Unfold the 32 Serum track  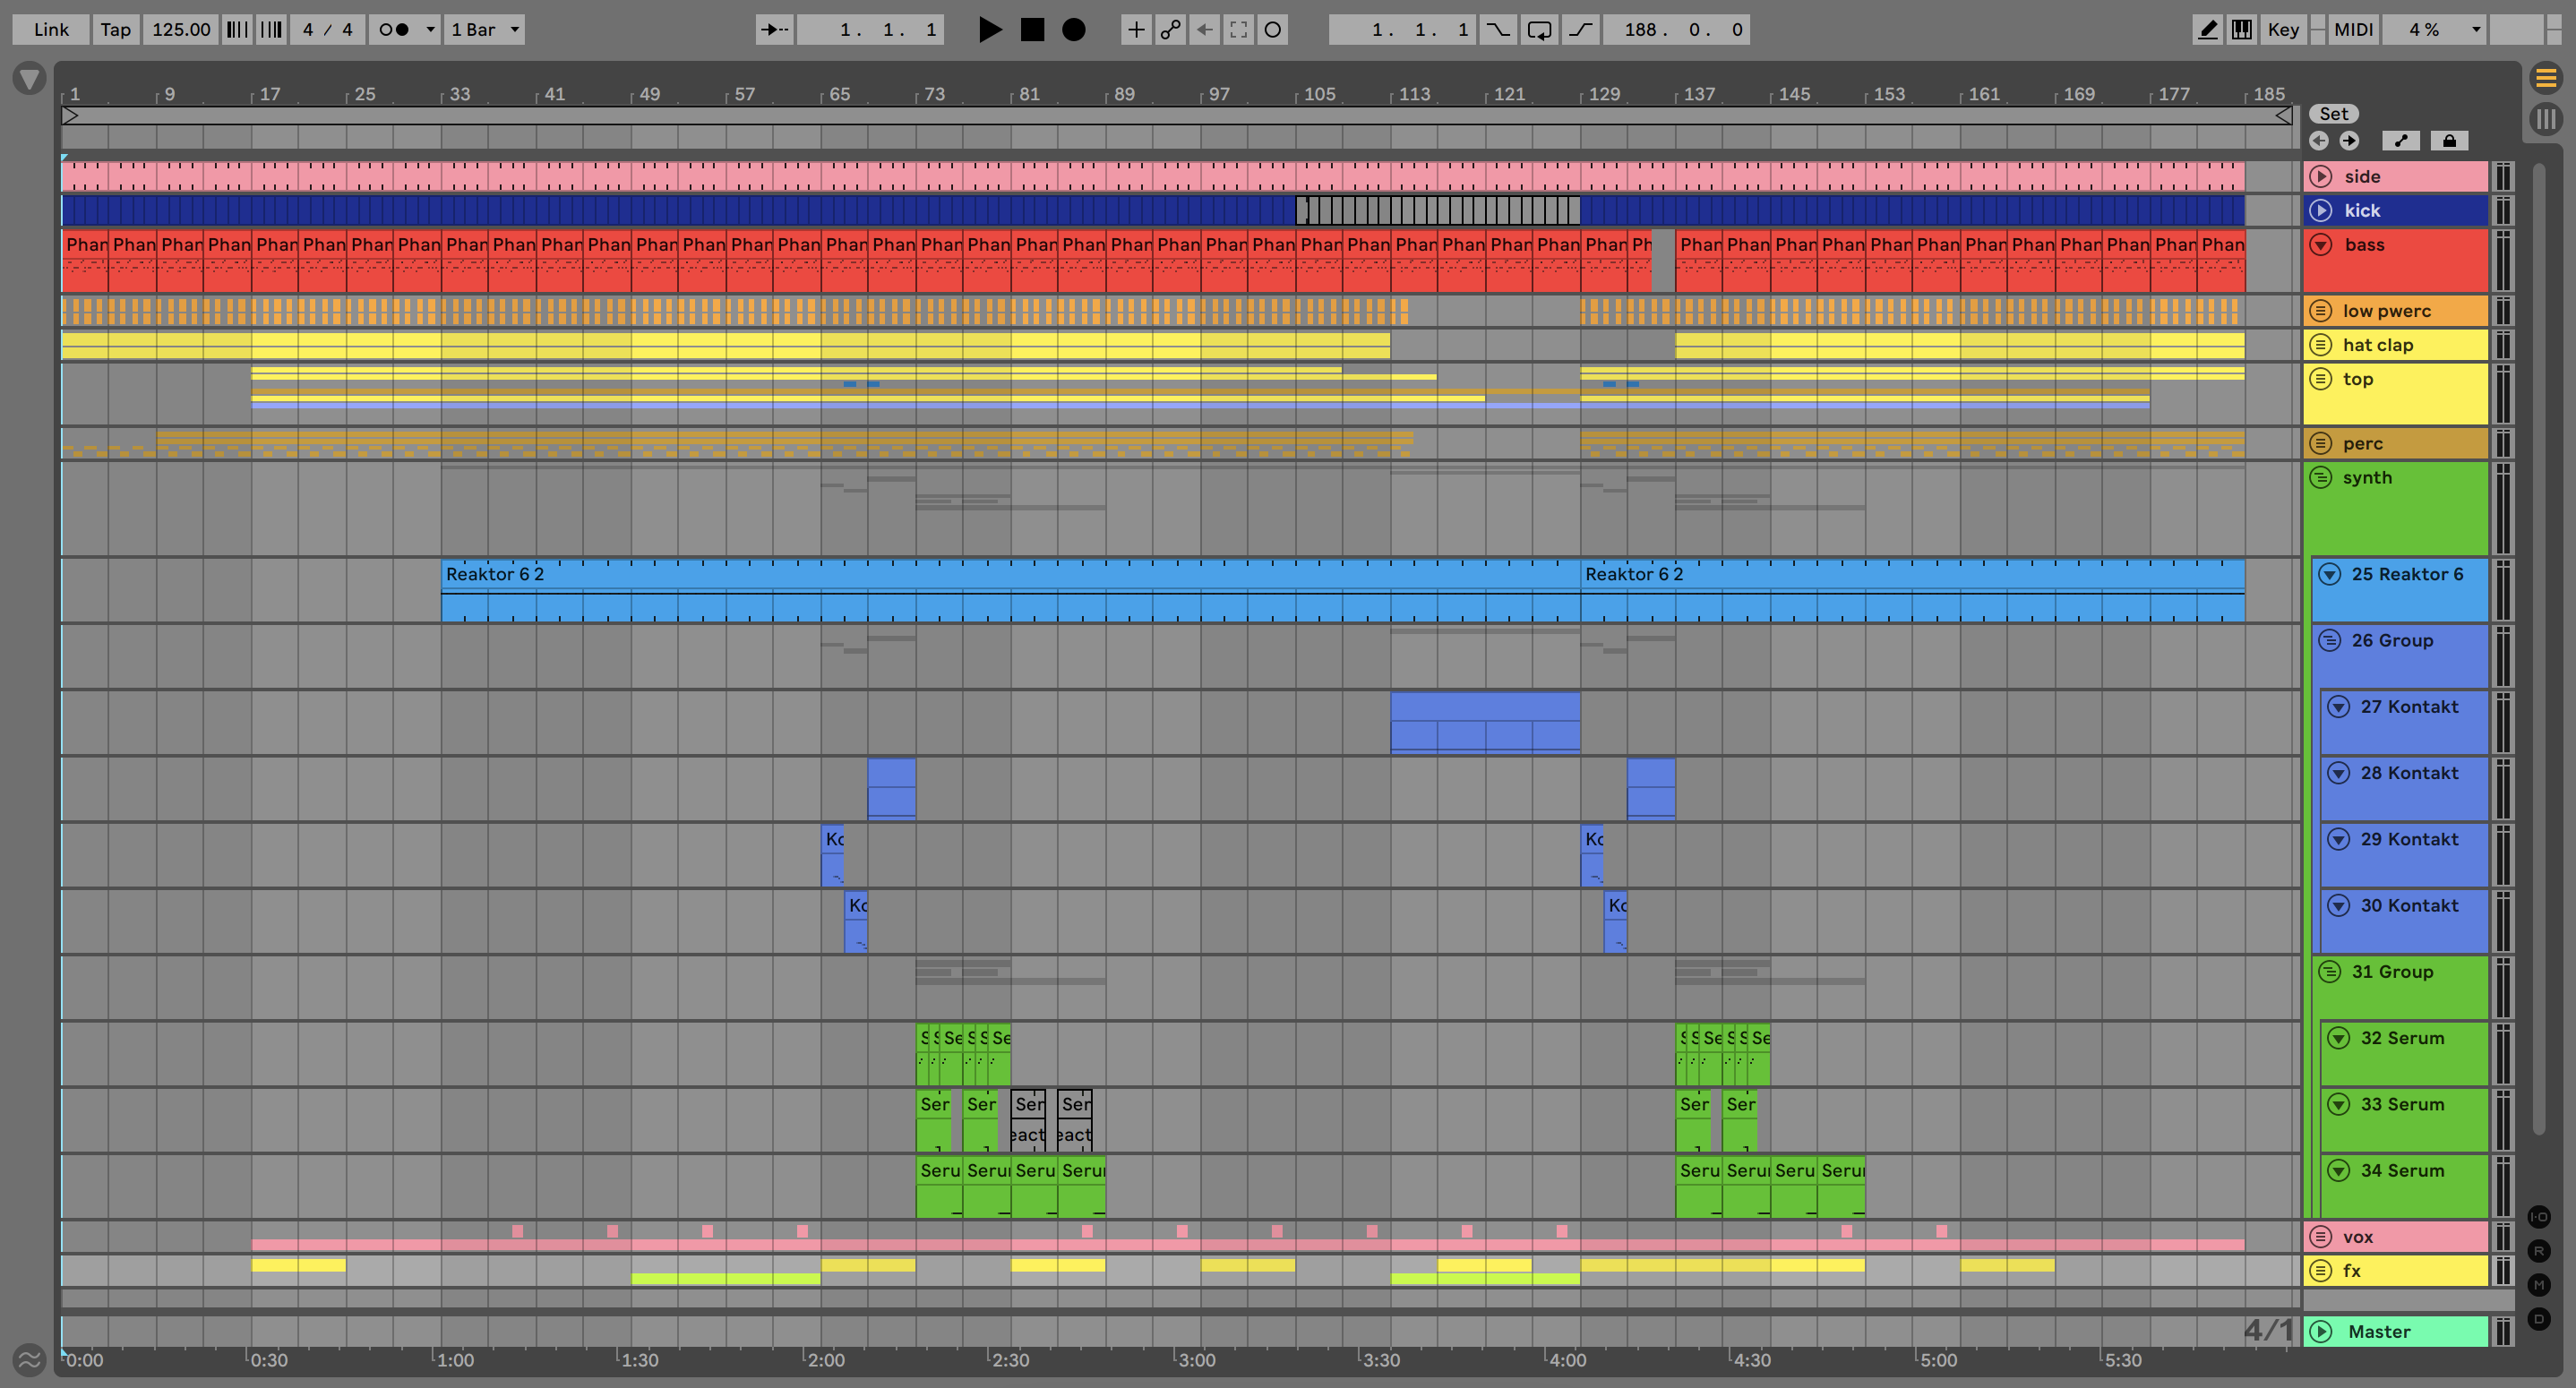point(2338,1038)
